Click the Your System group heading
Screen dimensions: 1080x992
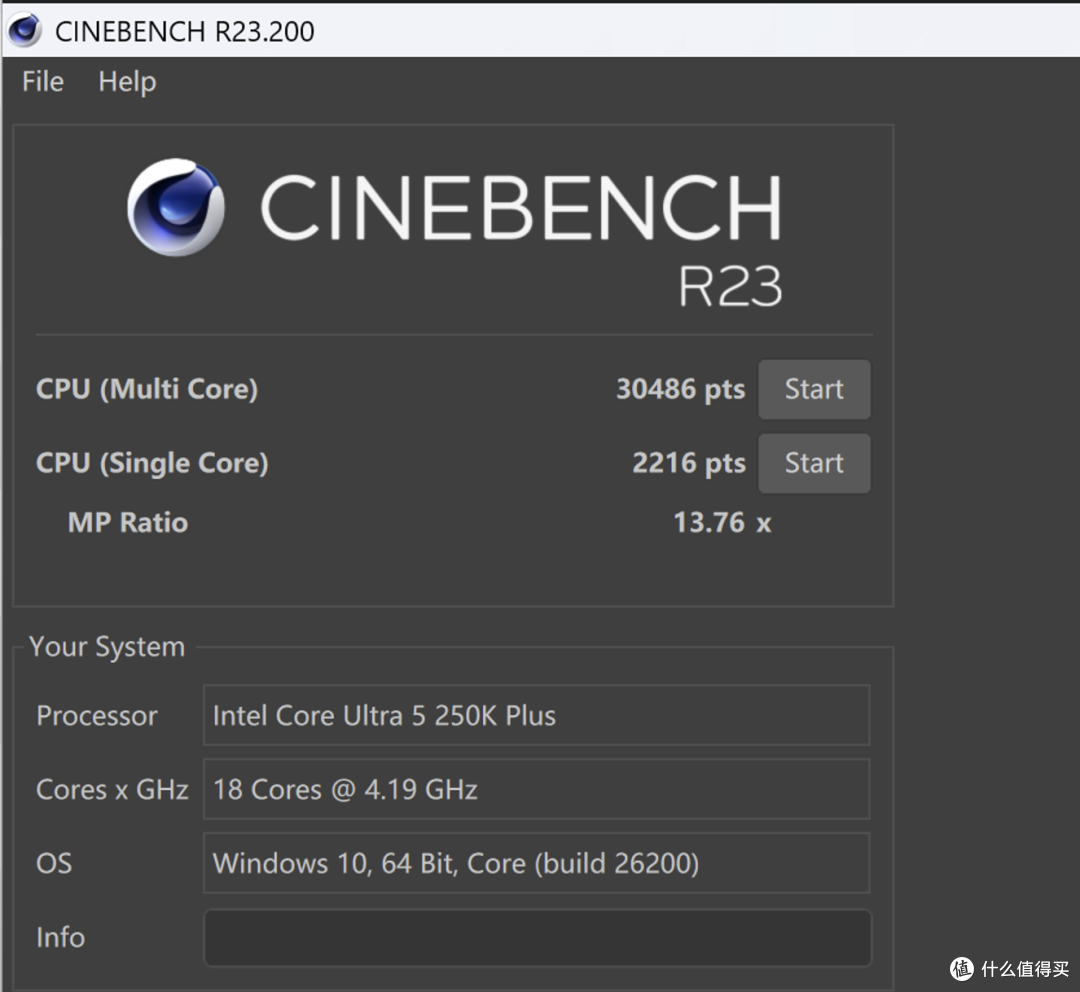pos(107,647)
